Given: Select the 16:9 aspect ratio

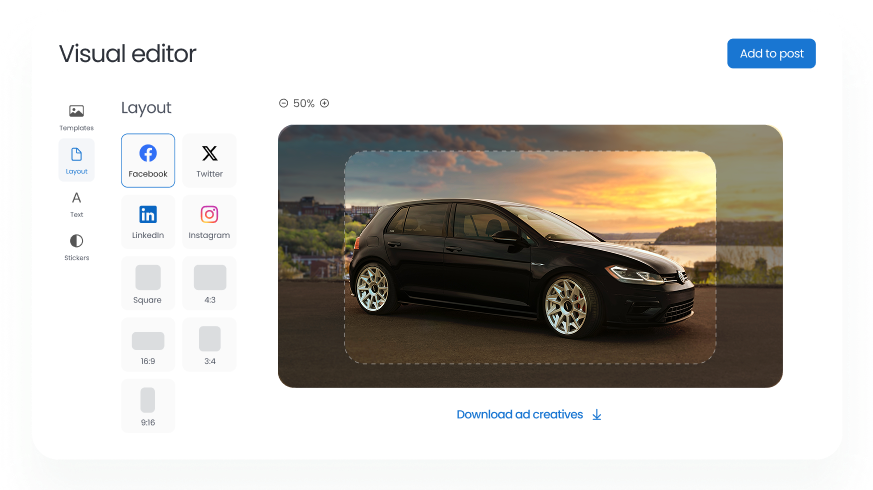Looking at the screenshot, I should (x=148, y=344).
